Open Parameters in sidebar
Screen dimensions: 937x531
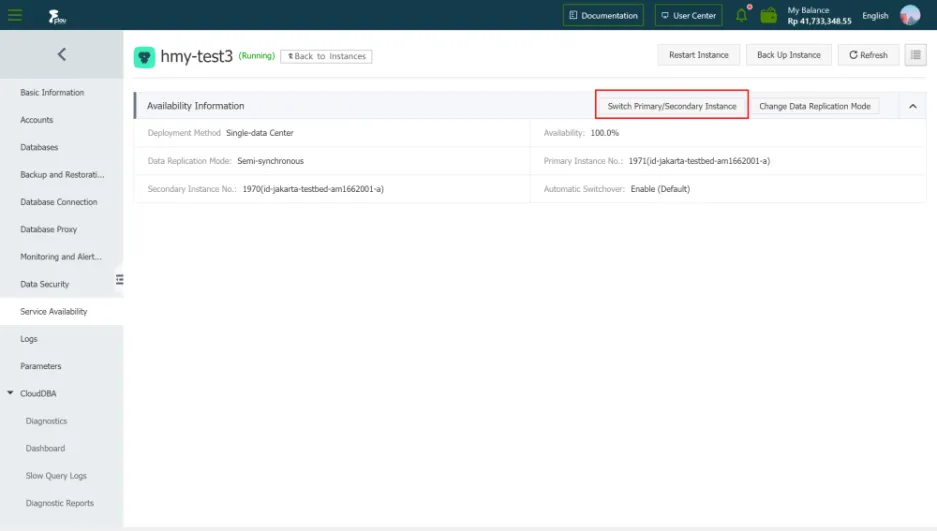(x=41, y=366)
